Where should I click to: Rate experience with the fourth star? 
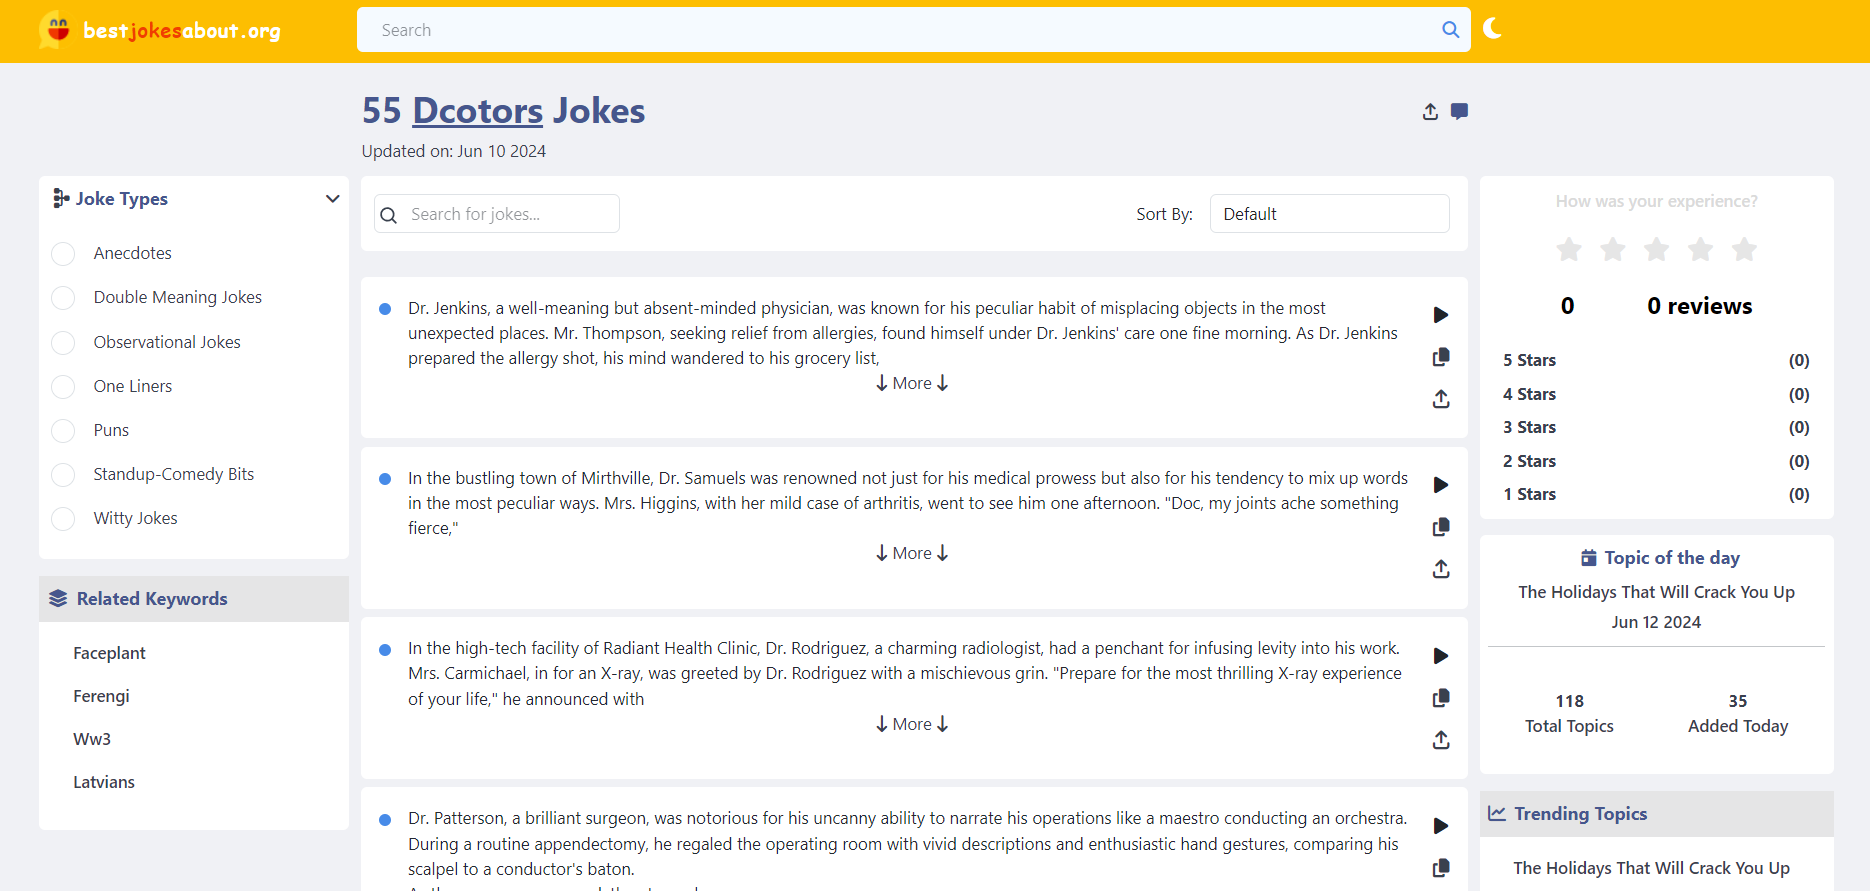tap(1701, 249)
